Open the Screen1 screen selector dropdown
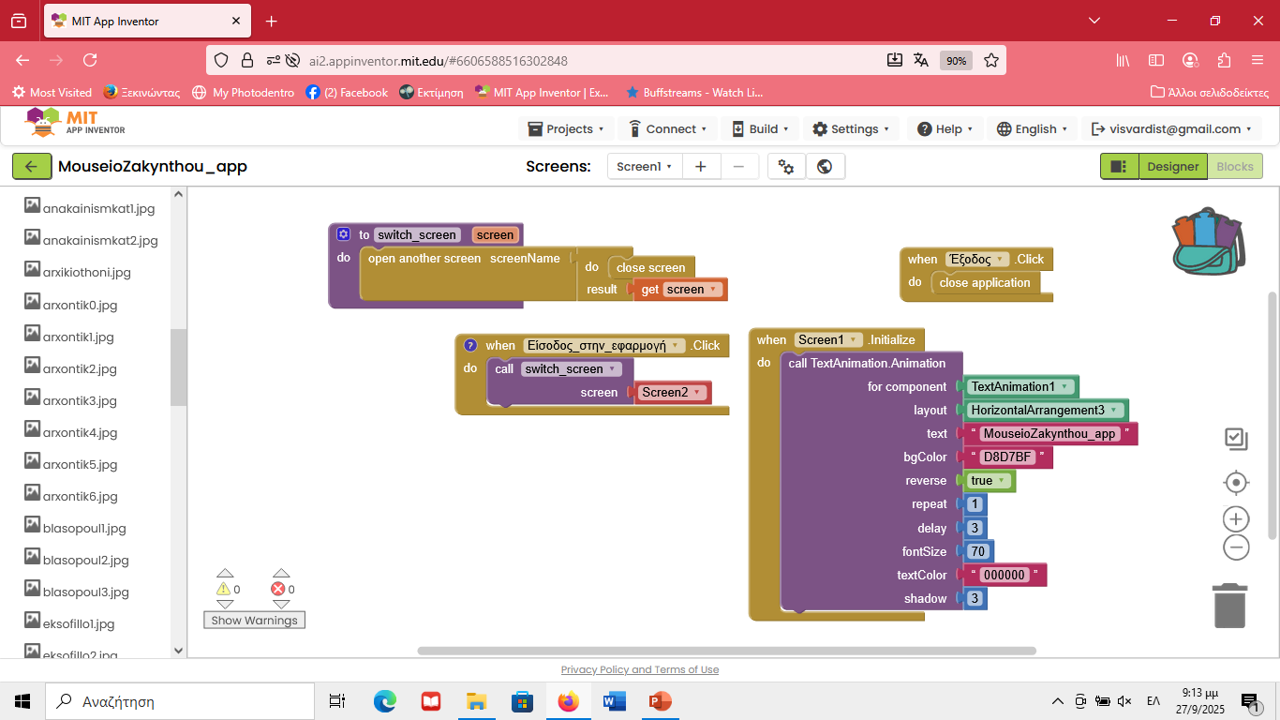The image size is (1280, 720). tap(644, 166)
